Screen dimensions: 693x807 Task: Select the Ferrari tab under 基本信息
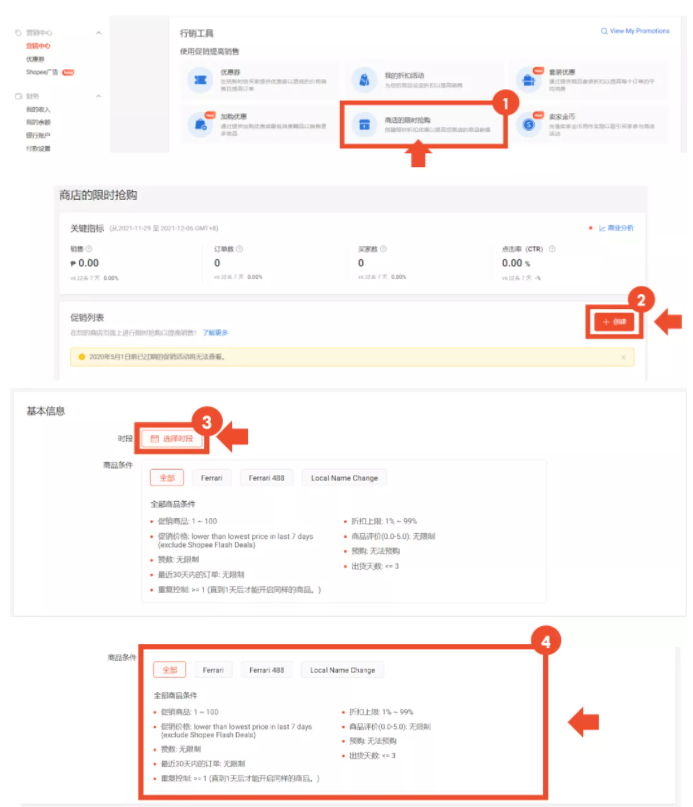coord(212,478)
